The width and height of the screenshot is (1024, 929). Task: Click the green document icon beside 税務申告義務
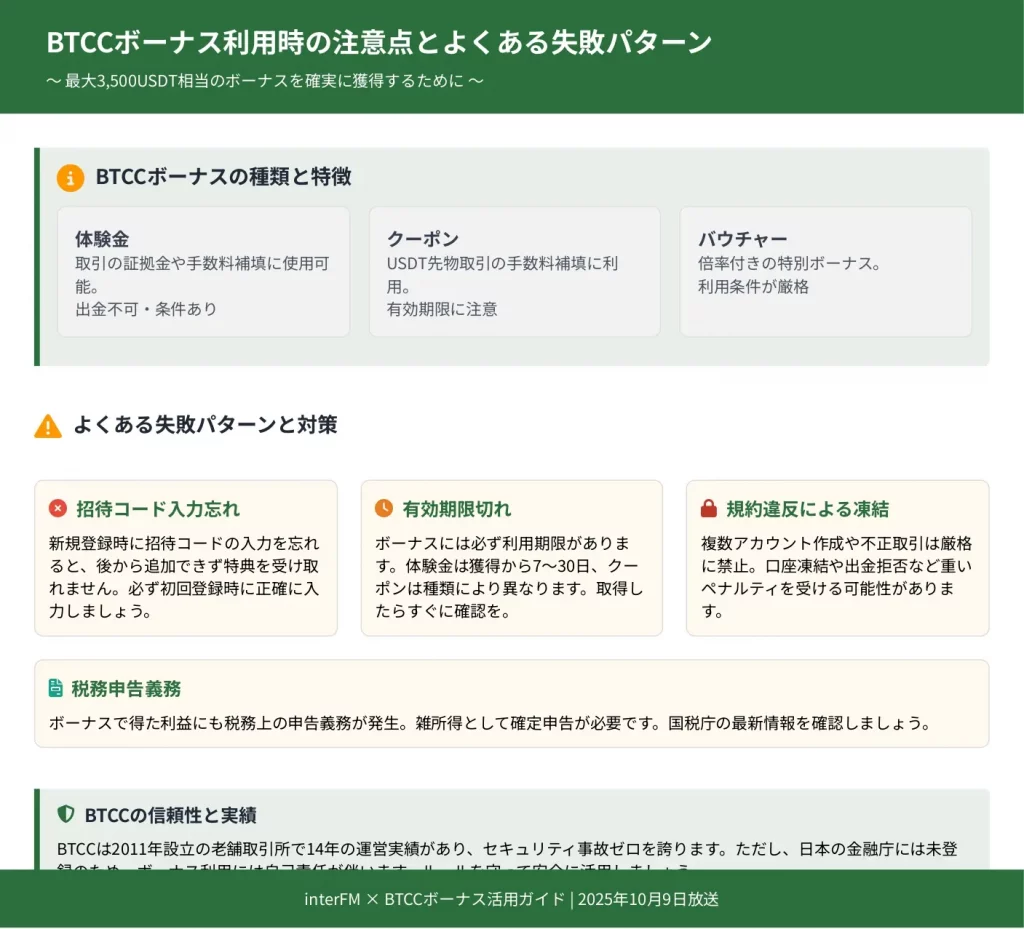[x=56, y=688]
